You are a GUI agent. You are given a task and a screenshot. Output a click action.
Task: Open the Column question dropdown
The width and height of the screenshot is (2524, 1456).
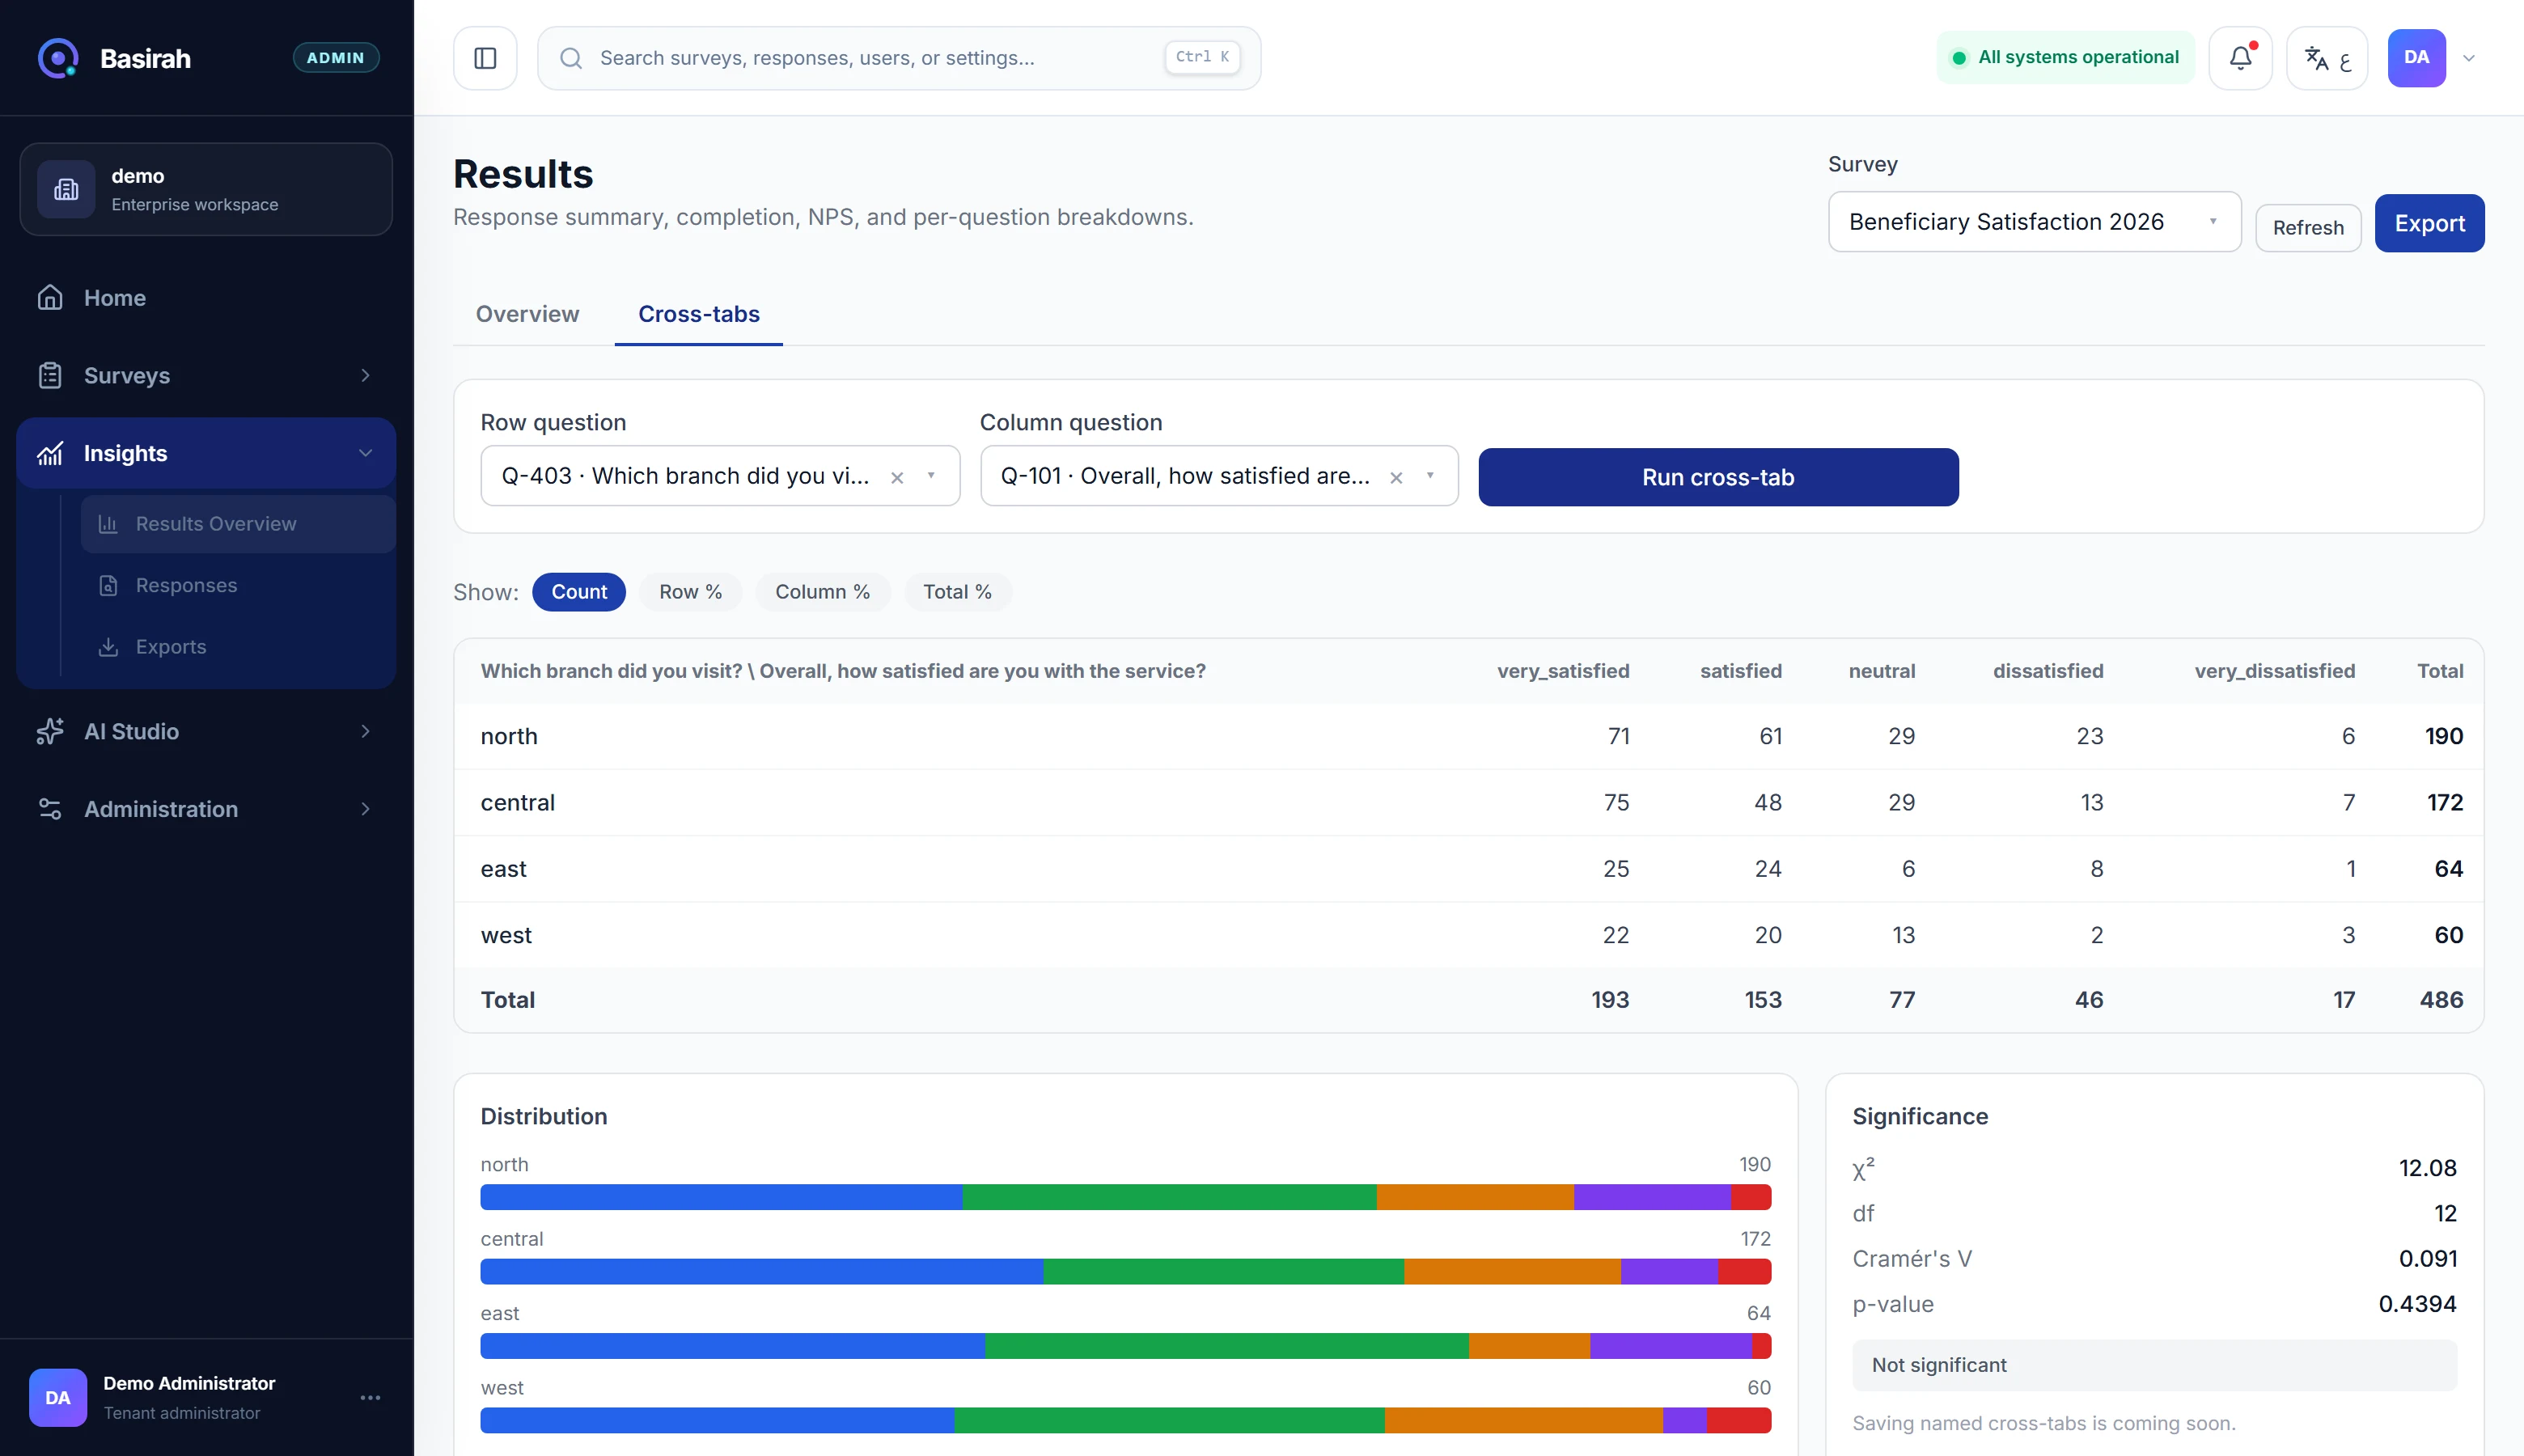pos(1218,476)
